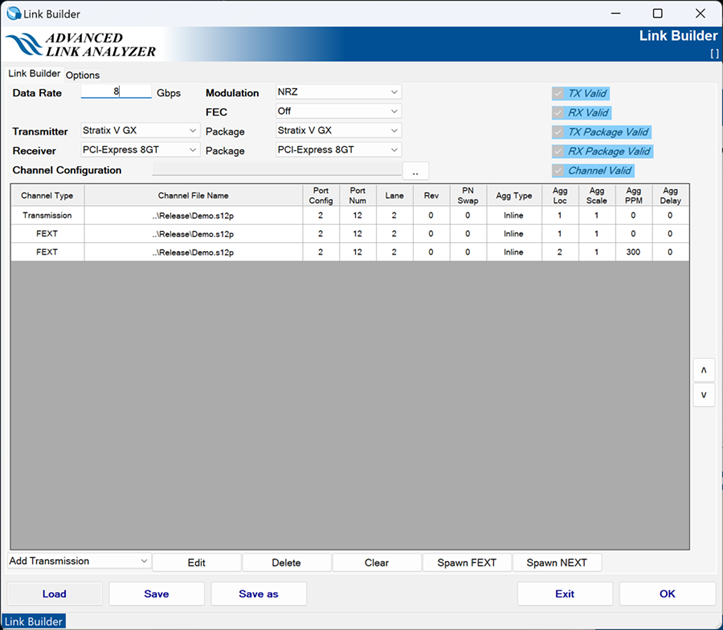Expand the Transmitter Stratix V GX dropdown
723x630 pixels.
140,131
